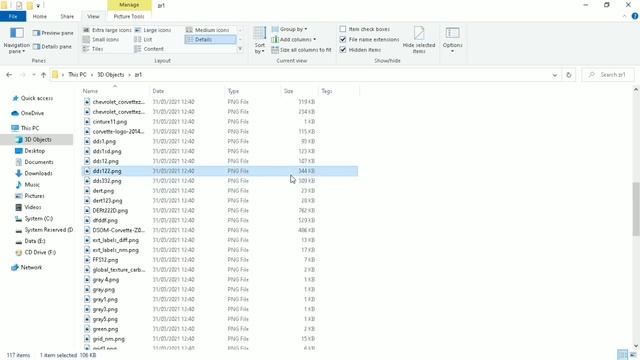Open Desktop in navigation pane
The image size is (640, 360).
[x=31, y=151]
